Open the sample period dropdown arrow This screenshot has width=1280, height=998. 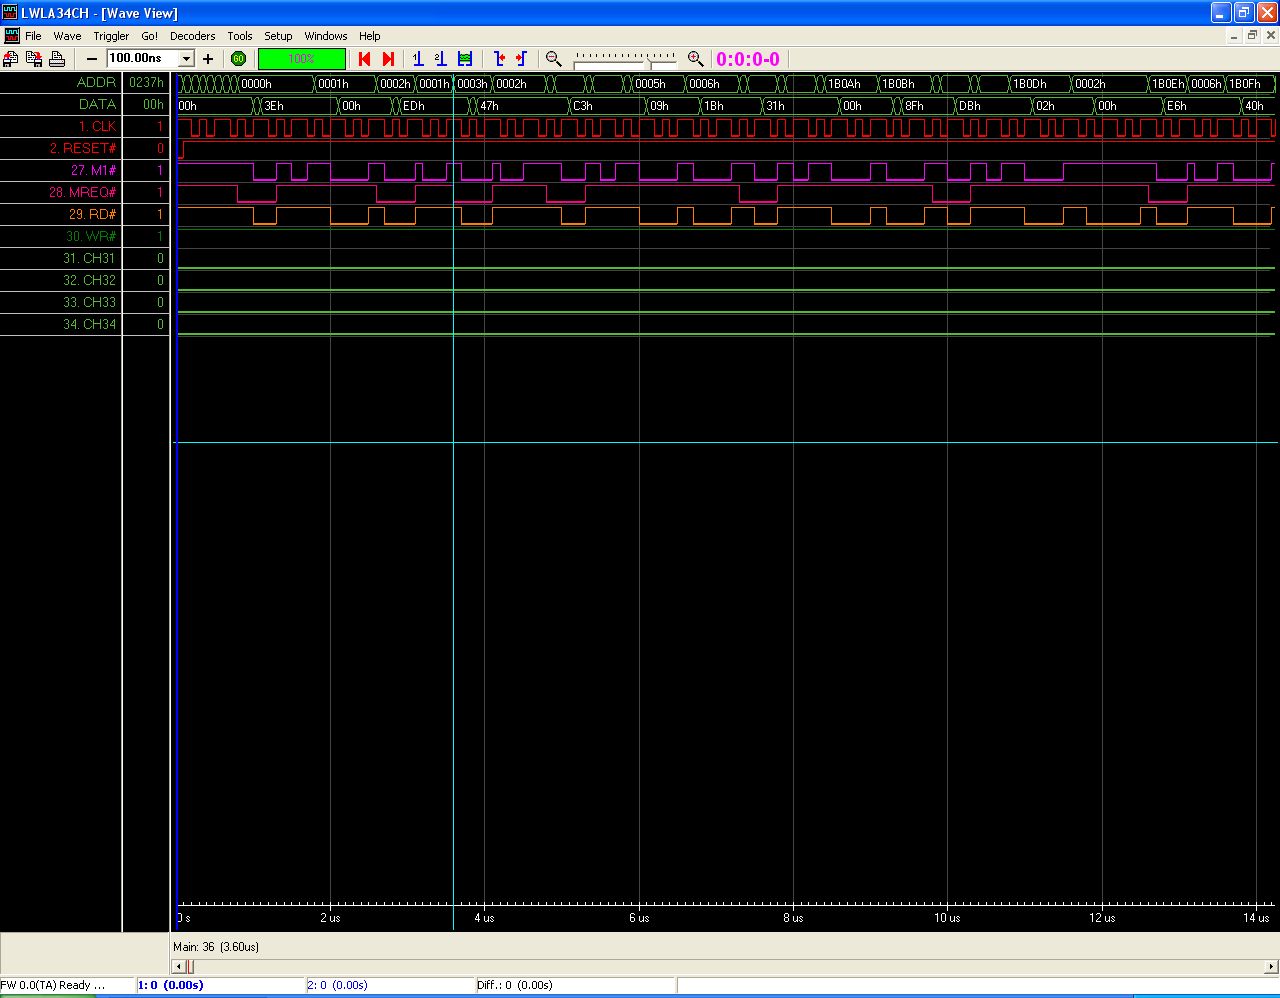point(186,59)
